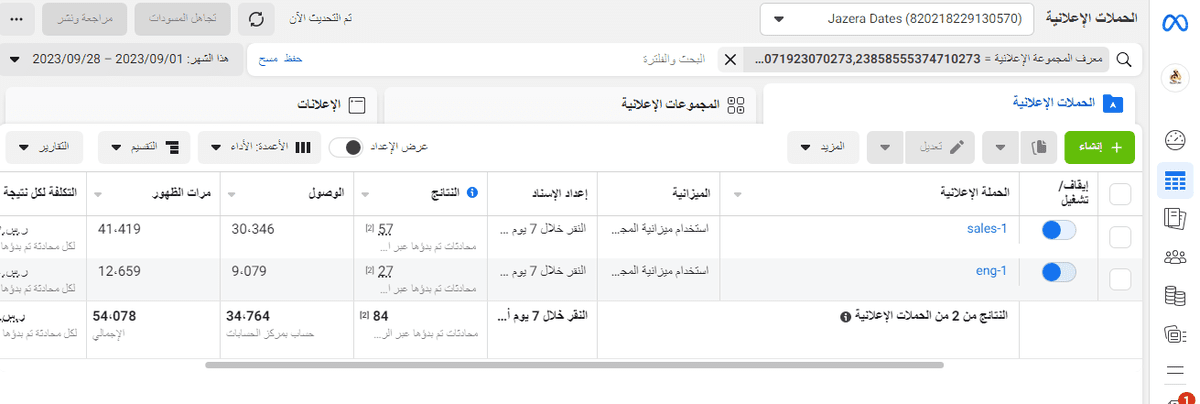Image resolution: width=1200 pixels, height=404 pixels.
Task: Click the green إنشاء create button
Action: click(1099, 147)
